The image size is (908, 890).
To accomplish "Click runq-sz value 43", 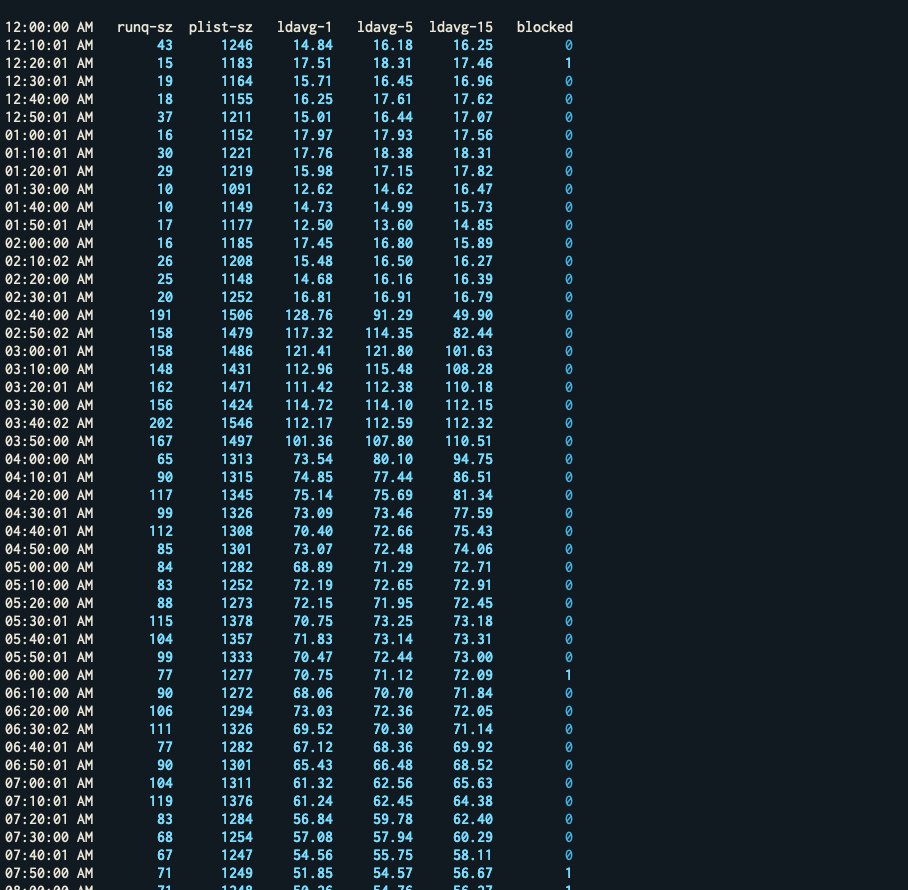I will coord(165,45).
